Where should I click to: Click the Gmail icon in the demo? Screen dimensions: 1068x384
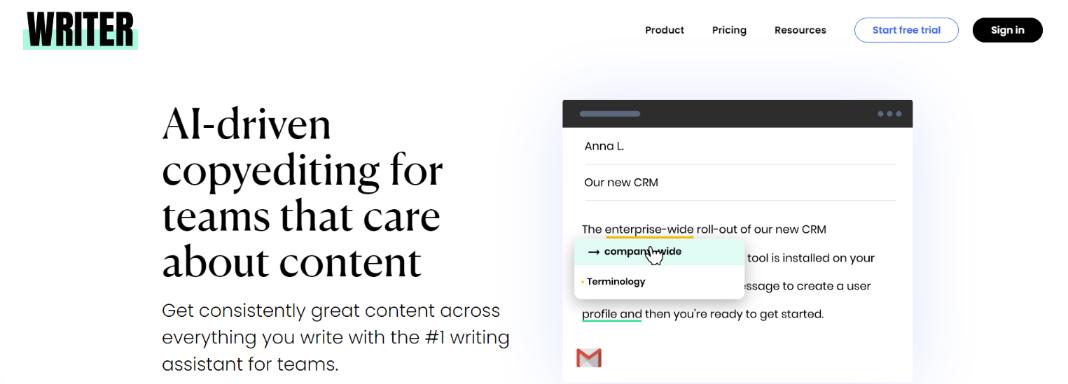click(588, 357)
